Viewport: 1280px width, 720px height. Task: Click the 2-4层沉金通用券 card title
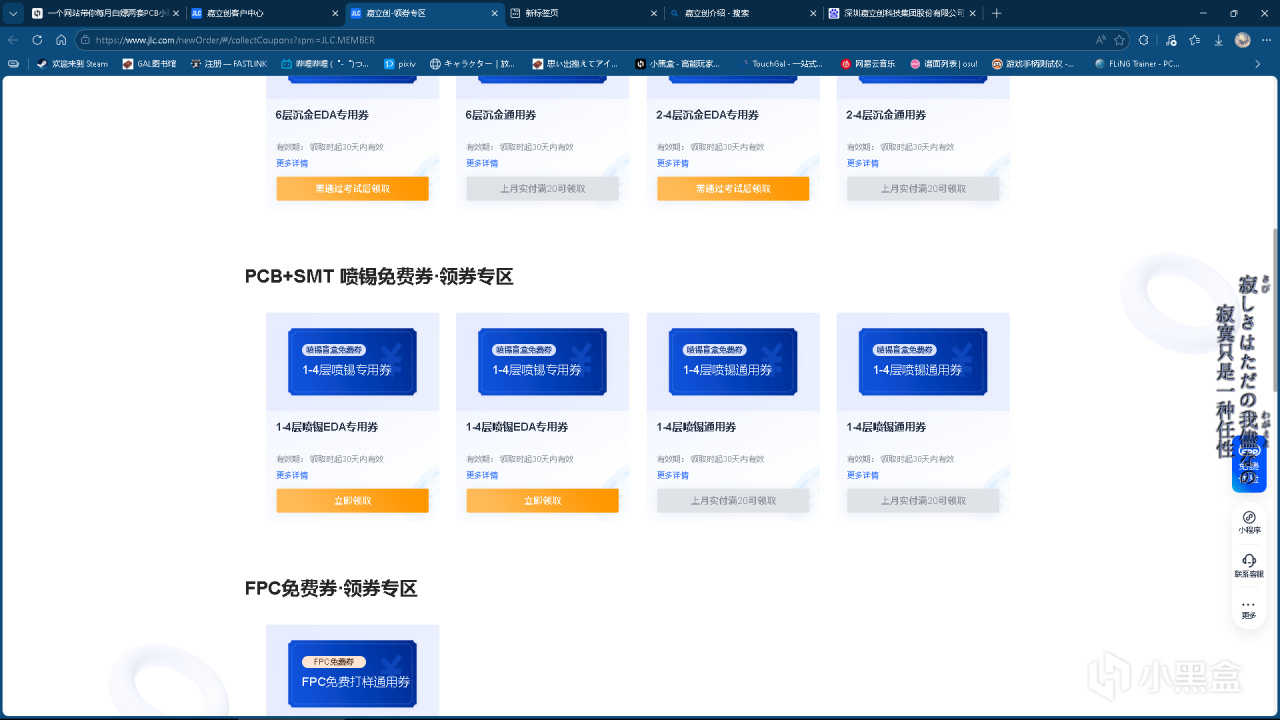886,115
